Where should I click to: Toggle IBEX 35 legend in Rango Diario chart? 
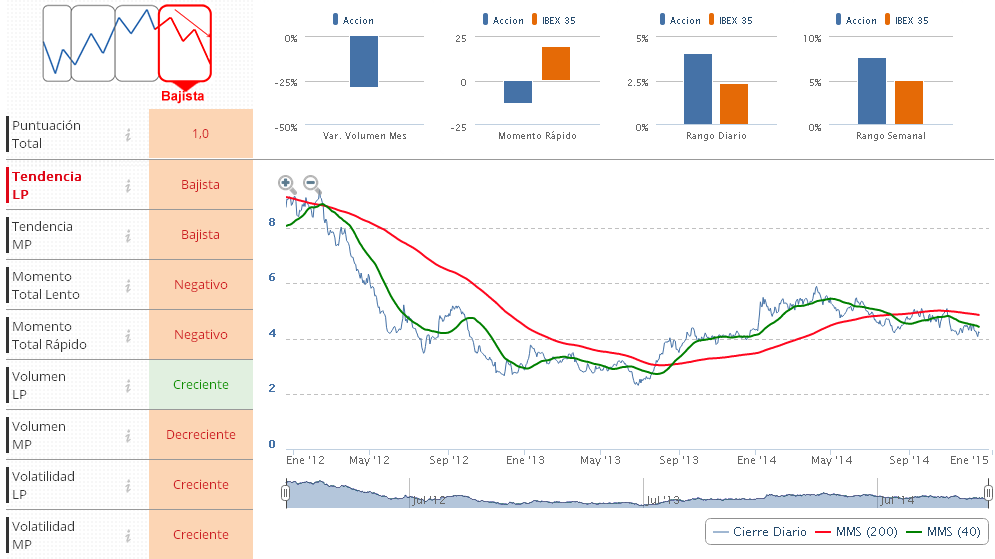(730, 20)
